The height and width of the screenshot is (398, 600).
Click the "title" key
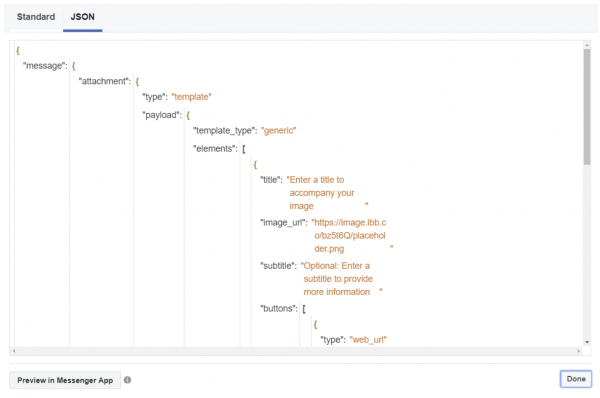point(271,180)
